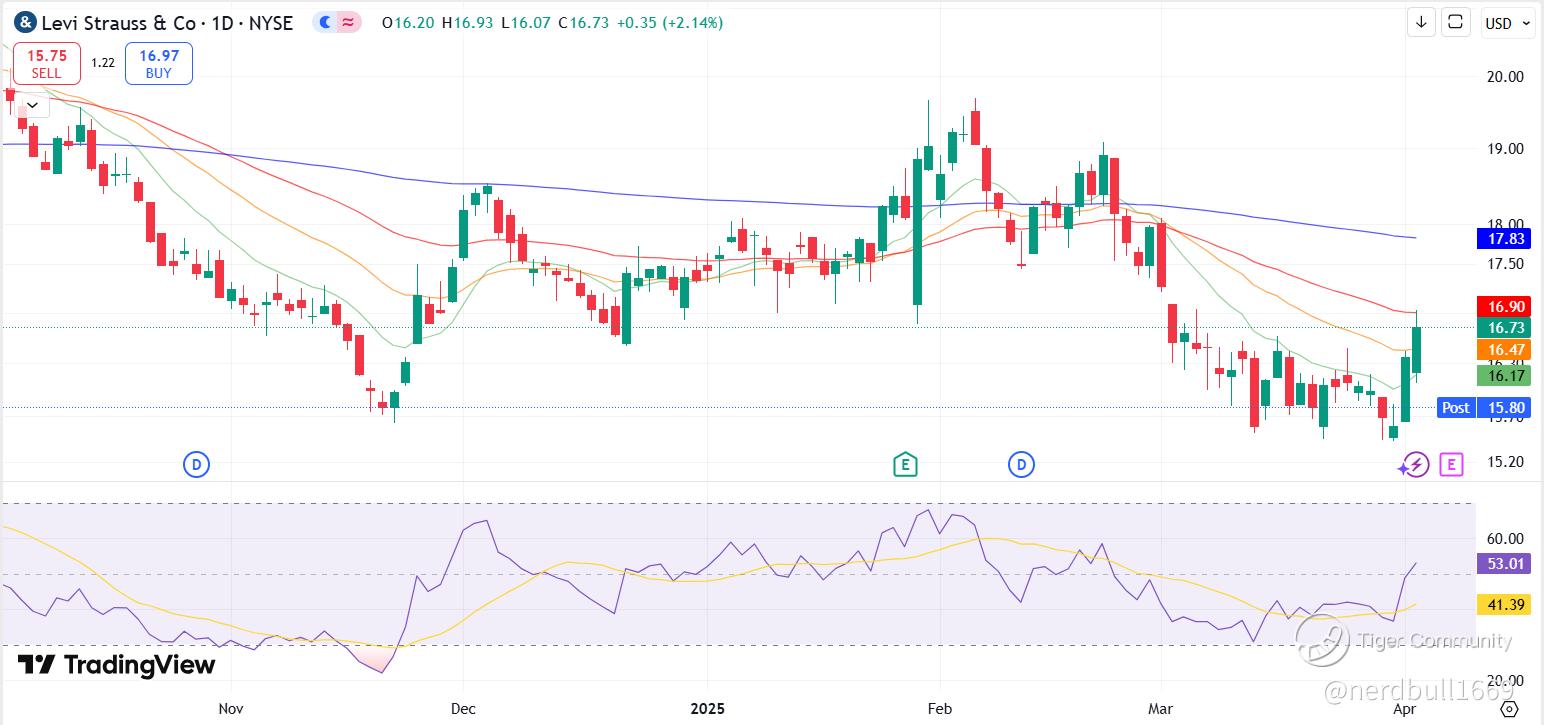1544x725 pixels.
Task: Click the 1.22 spread value
Action: click(103, 63)
